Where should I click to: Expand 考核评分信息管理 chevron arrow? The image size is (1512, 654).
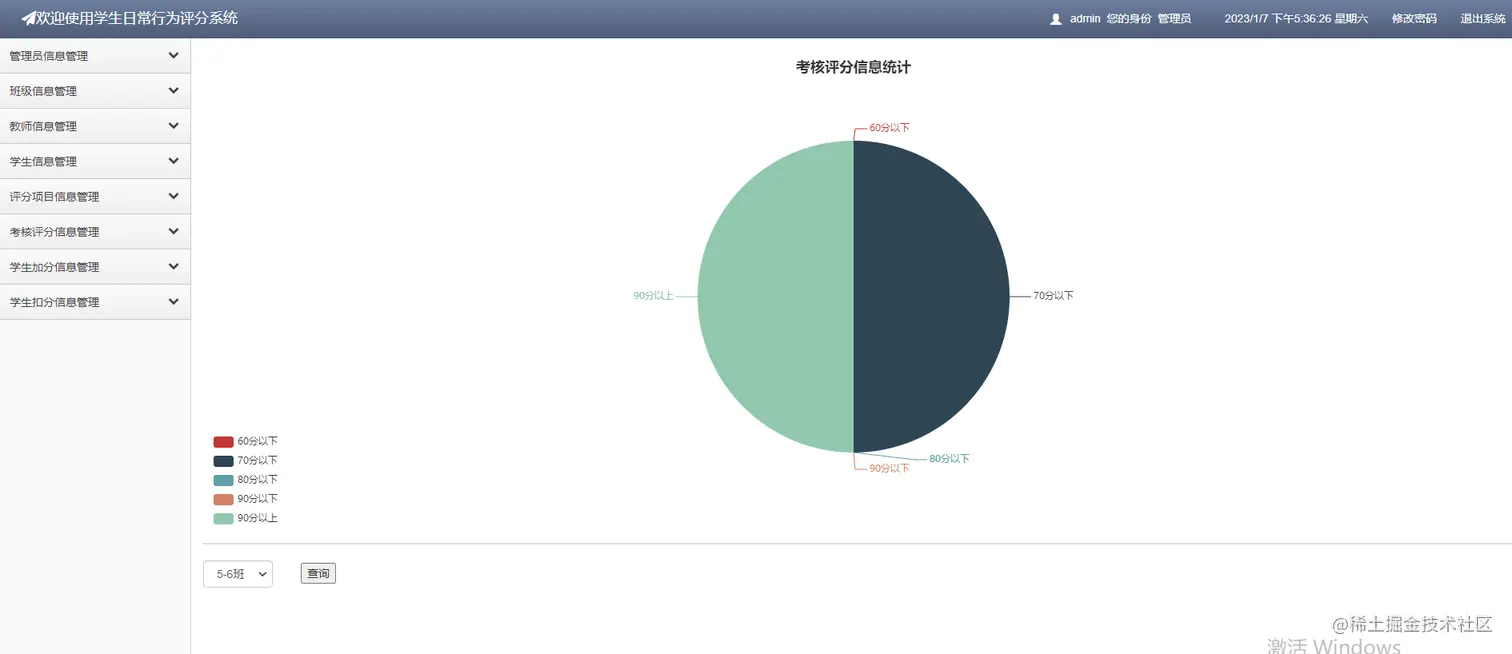[174, 231]
